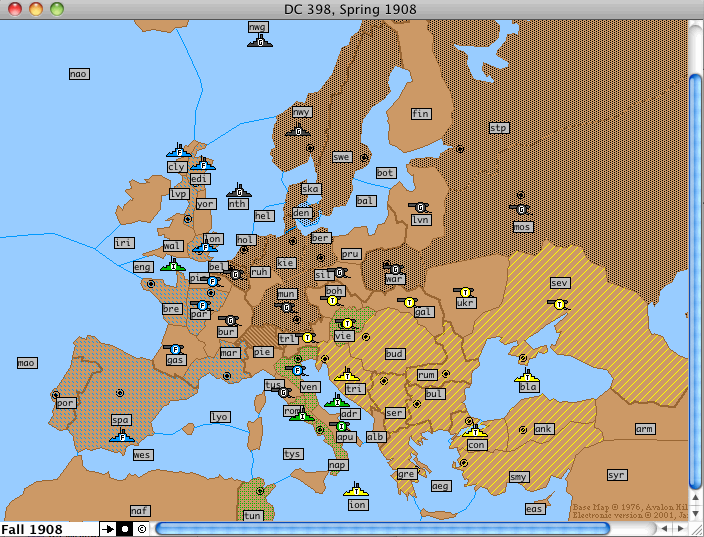Screen dimensions: 704x537
Task: Select the Turkish fleet above tri
Action: click(347, 375)
